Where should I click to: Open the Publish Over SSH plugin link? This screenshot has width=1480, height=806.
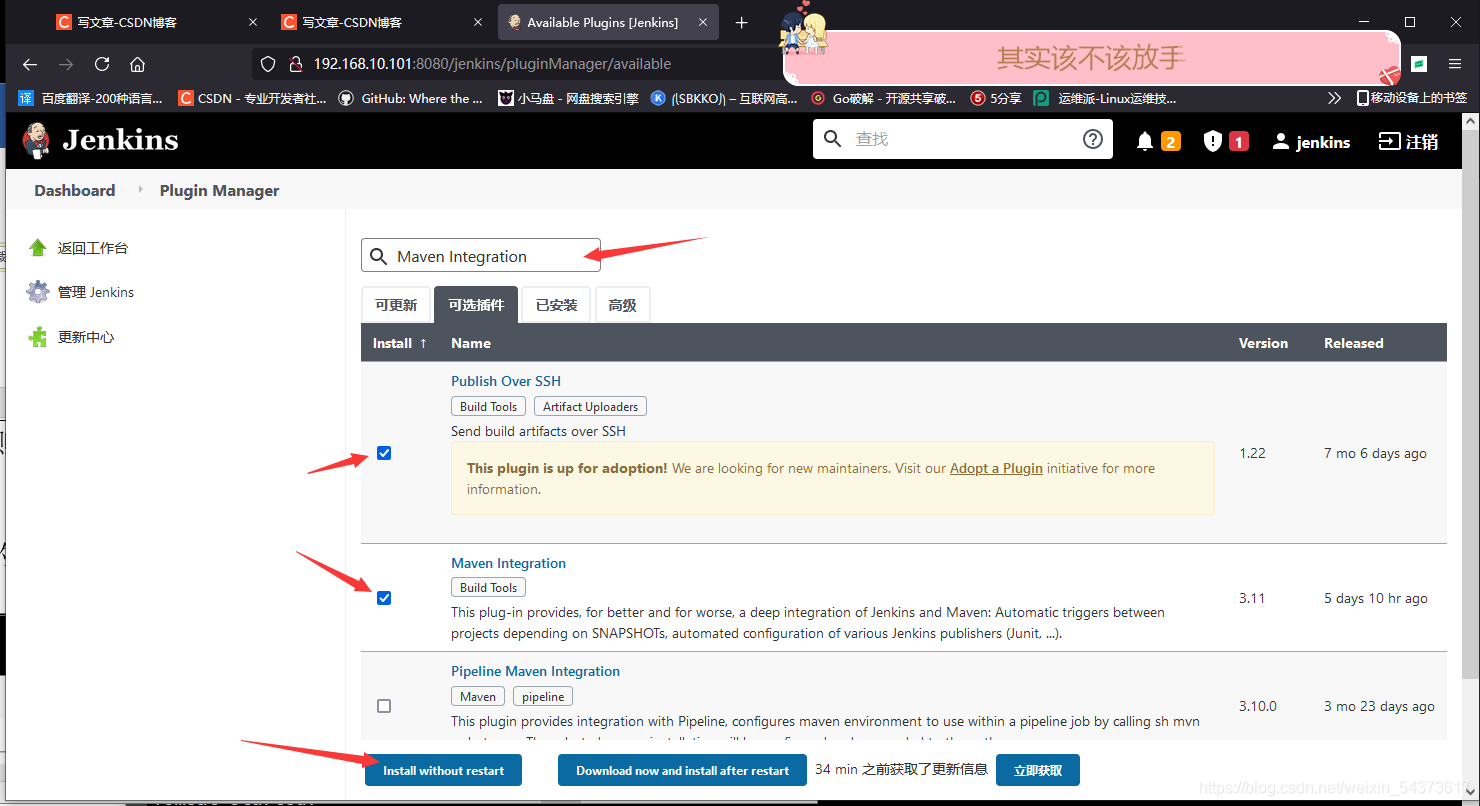click(506, 381)
